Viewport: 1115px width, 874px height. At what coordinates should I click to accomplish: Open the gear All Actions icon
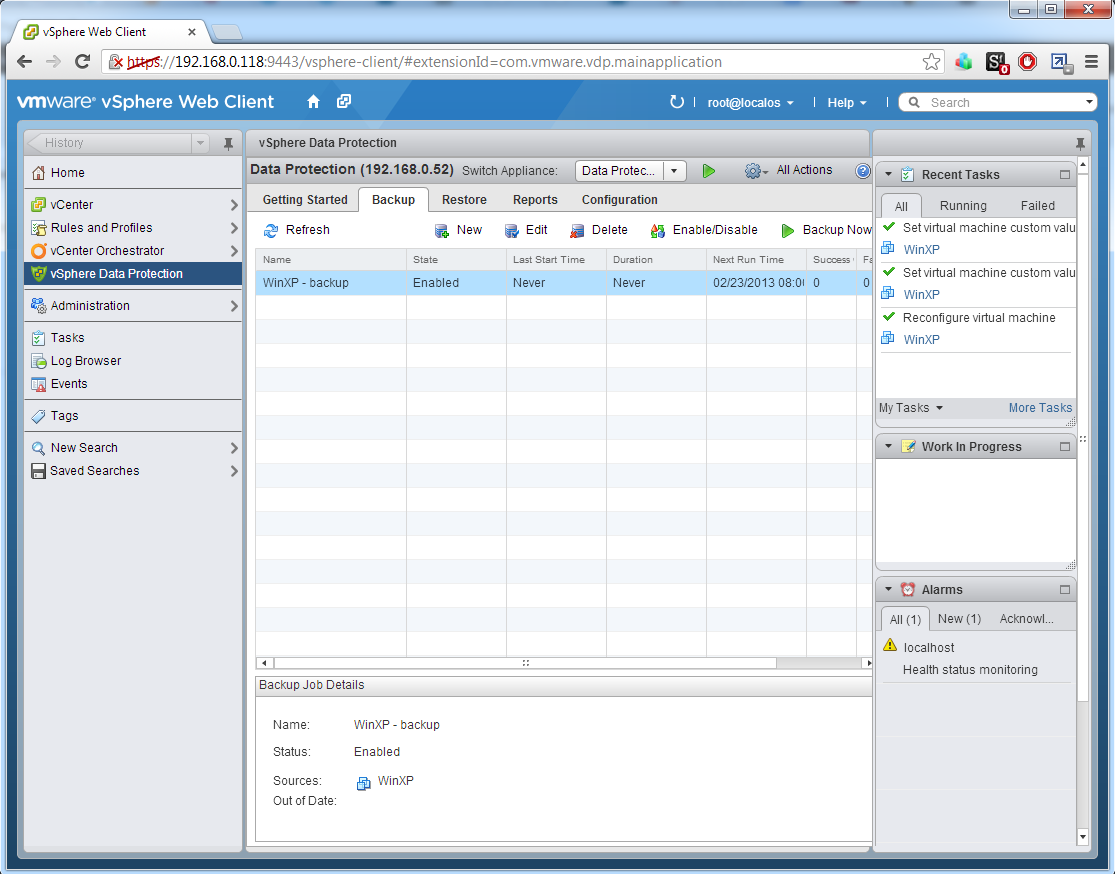[756, 171]
